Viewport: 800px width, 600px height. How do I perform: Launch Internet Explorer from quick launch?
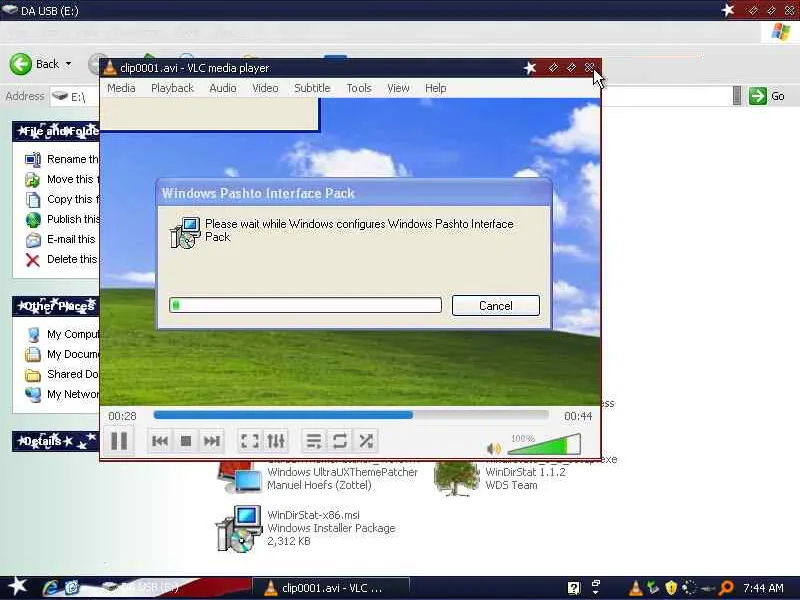(50, 588)
